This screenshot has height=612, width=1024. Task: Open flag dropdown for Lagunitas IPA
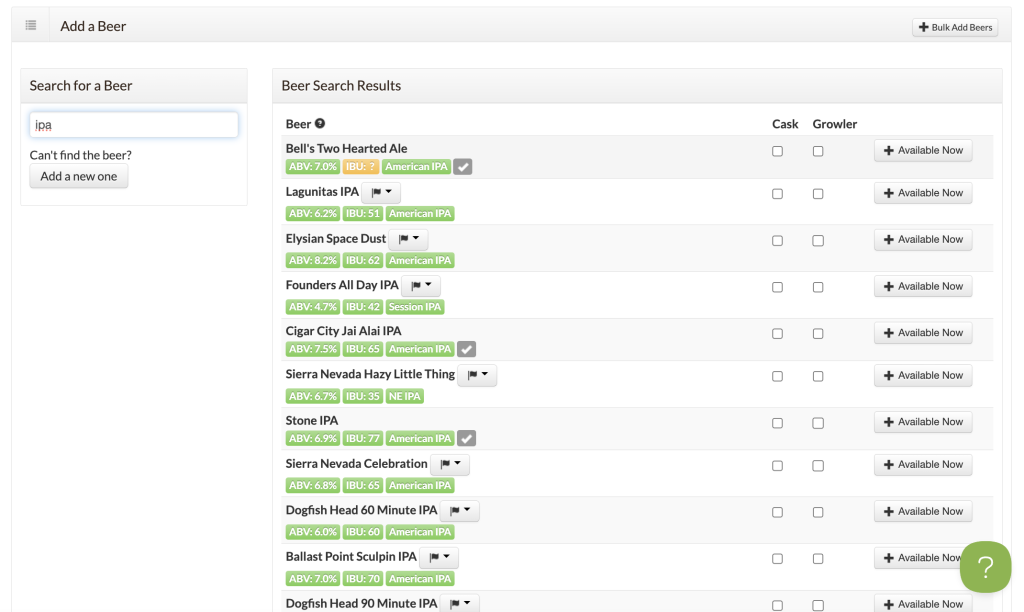tap(381, 192)
